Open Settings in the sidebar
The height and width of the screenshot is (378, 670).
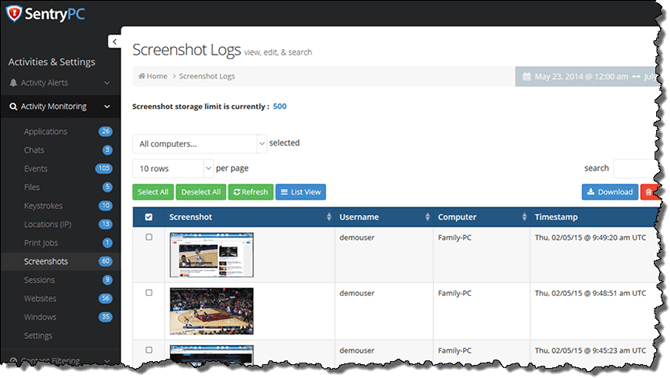[38, 336]
